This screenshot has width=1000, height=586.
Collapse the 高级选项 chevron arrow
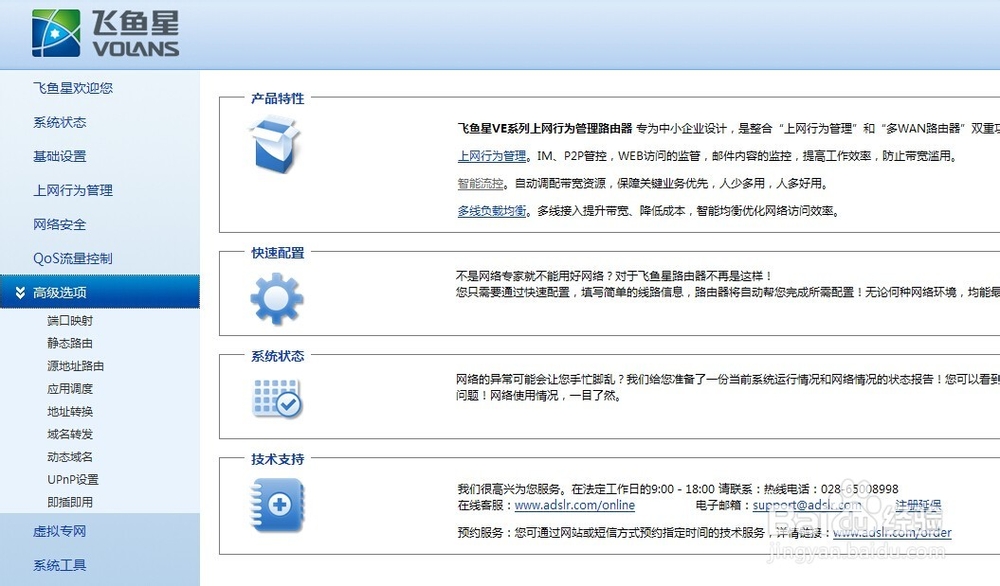click(20, 293)
